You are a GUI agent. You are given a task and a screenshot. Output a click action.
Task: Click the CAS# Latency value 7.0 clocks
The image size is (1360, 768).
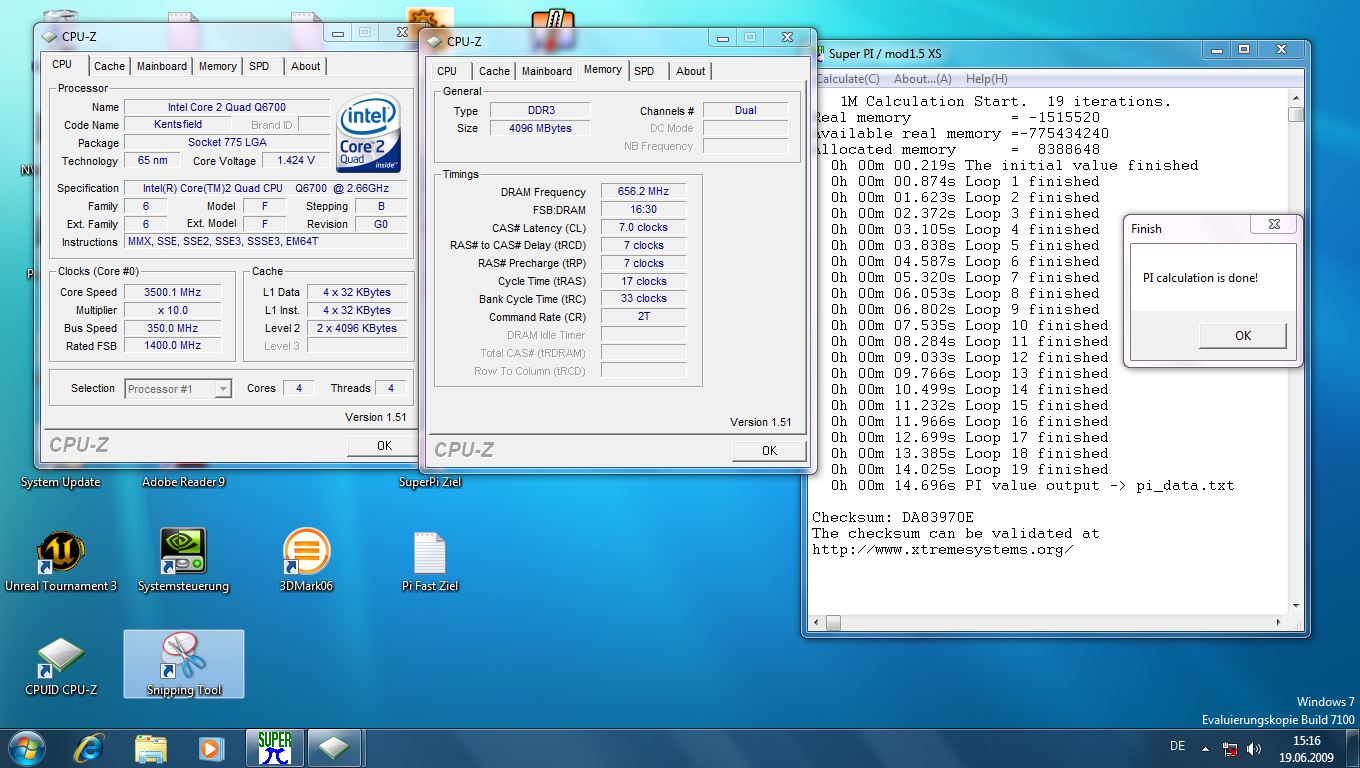(643, 227)
